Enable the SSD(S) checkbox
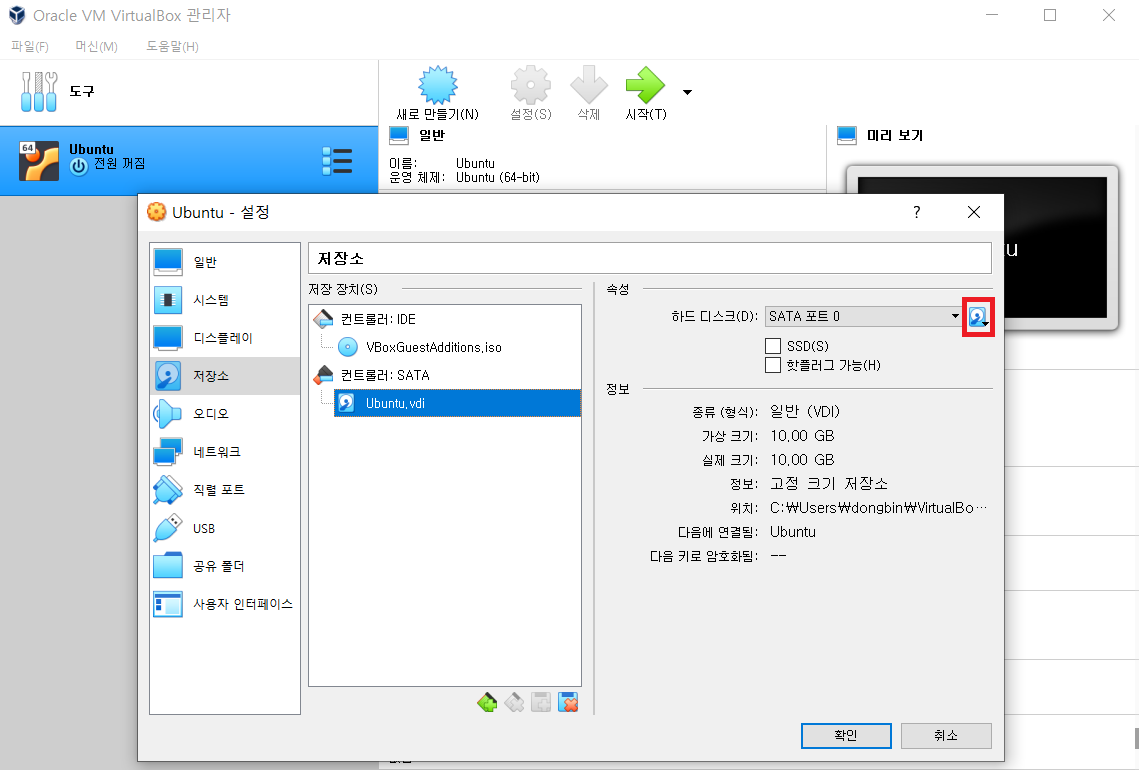1139x770 pixels. point(773,346)
